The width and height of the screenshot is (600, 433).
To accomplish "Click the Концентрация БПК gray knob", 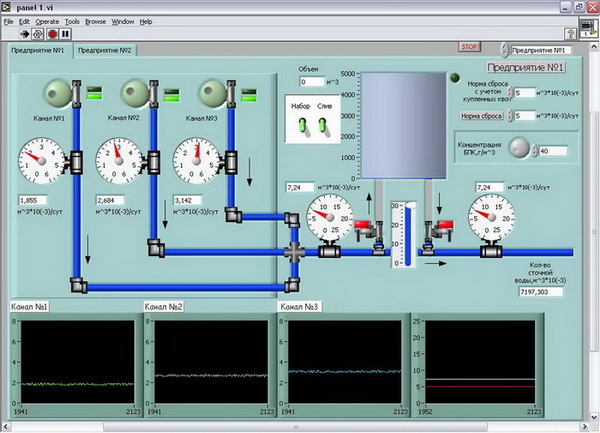I will [x=519, y=148].
